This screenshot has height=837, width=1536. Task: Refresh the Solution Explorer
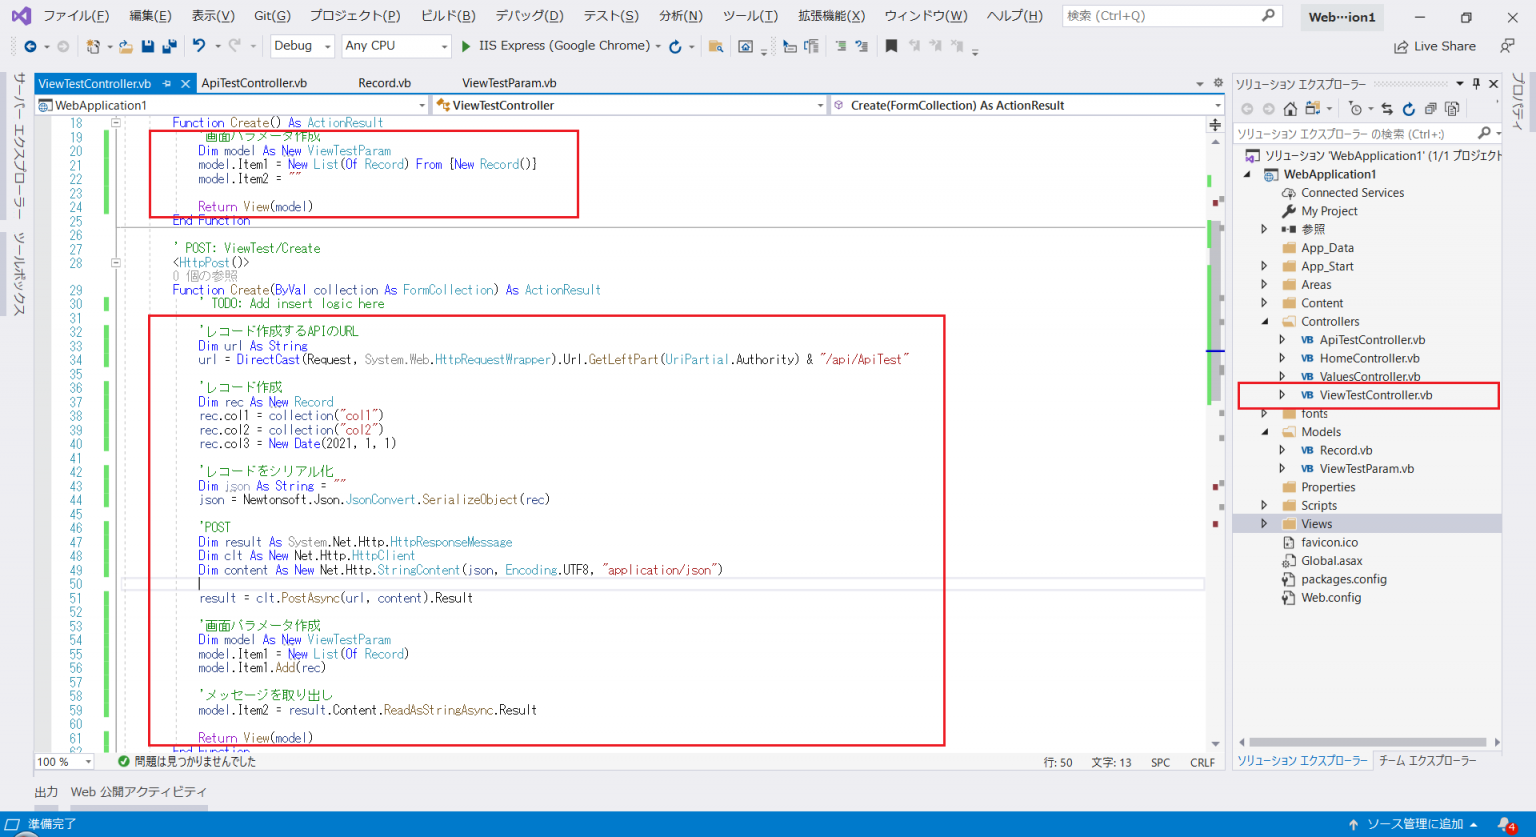point(1409,108)
